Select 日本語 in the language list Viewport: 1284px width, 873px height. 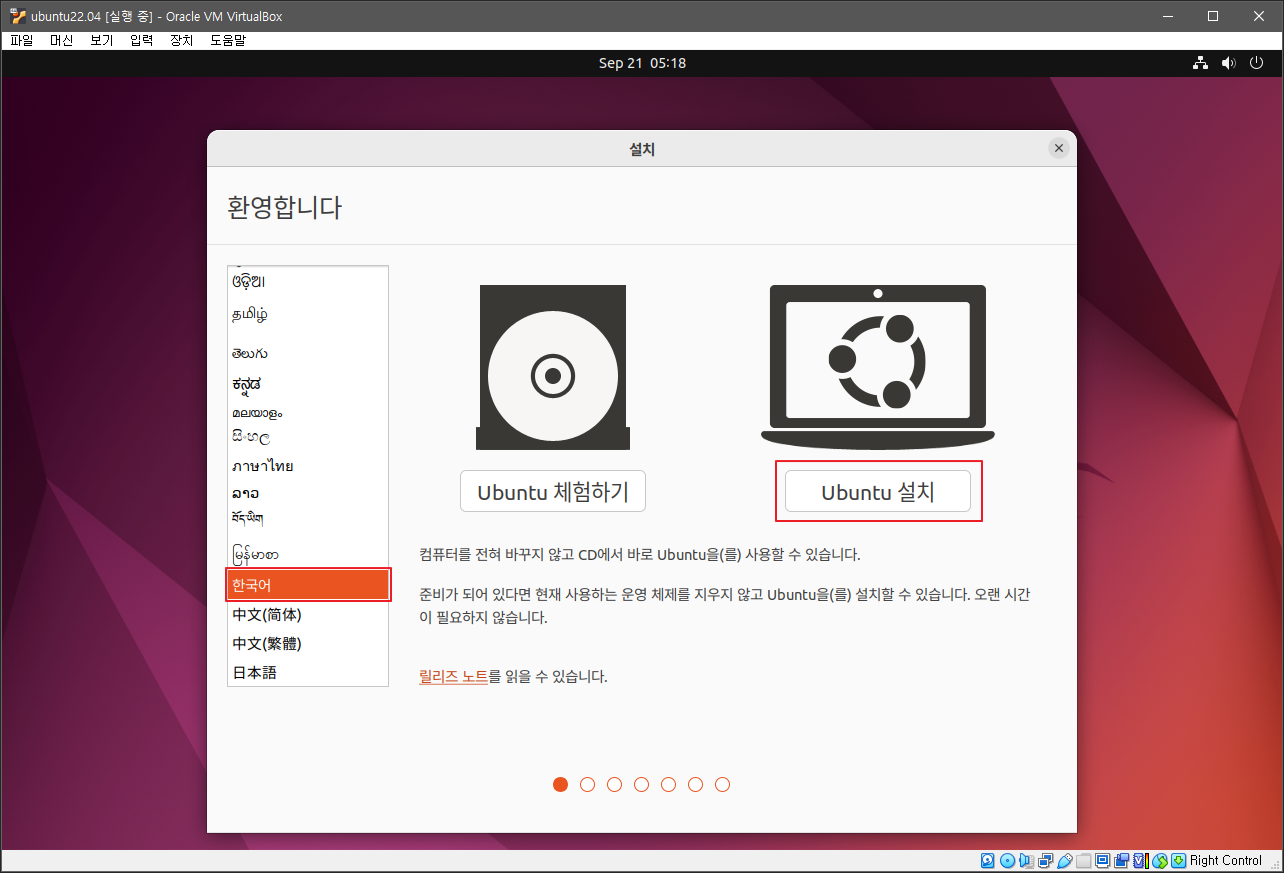click(308, 673)
